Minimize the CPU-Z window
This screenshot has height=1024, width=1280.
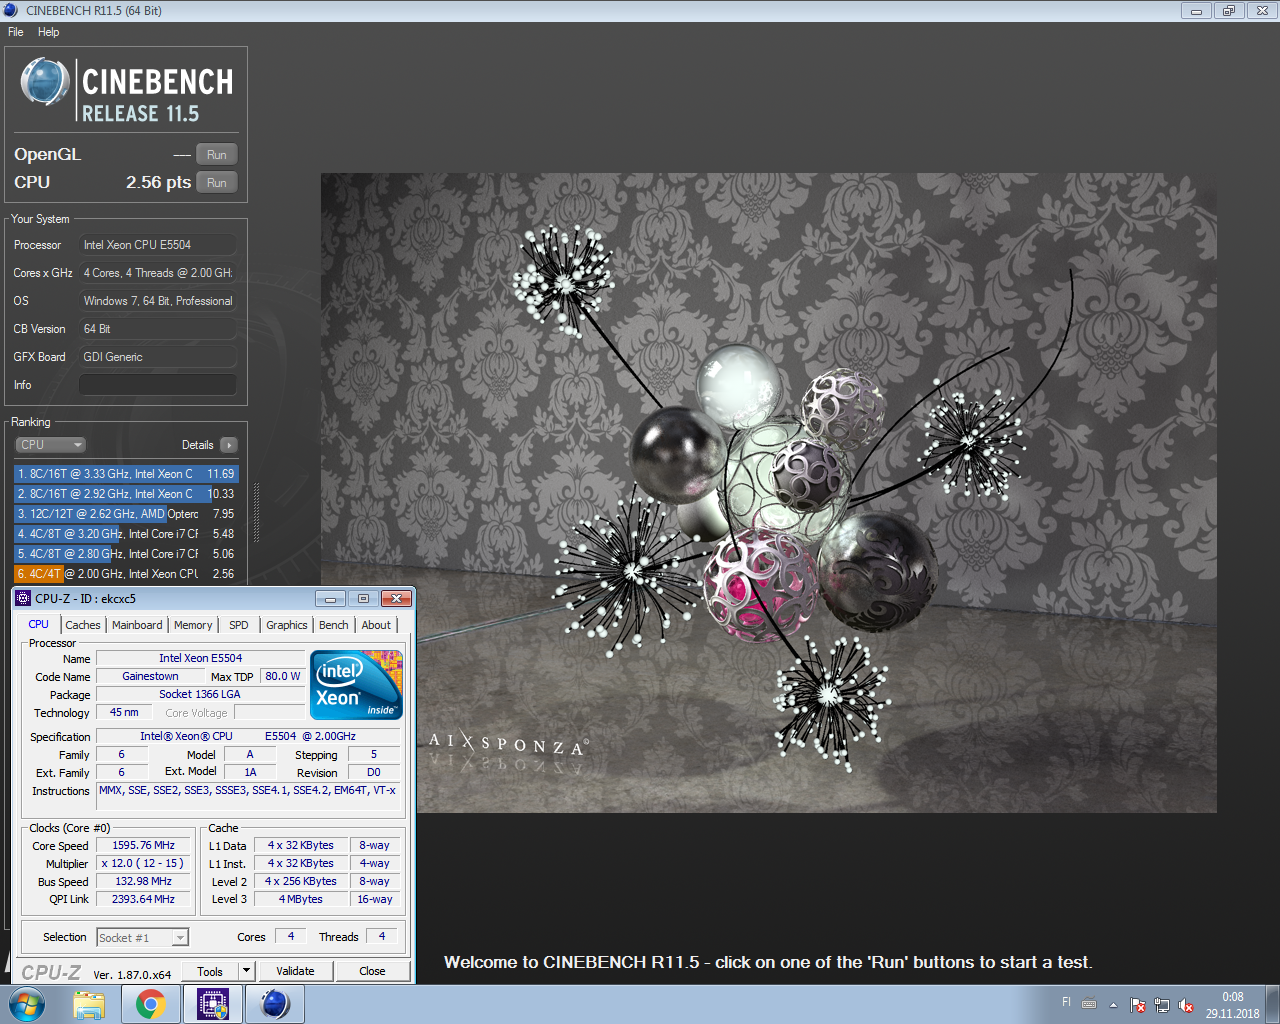tap(330, 598)
